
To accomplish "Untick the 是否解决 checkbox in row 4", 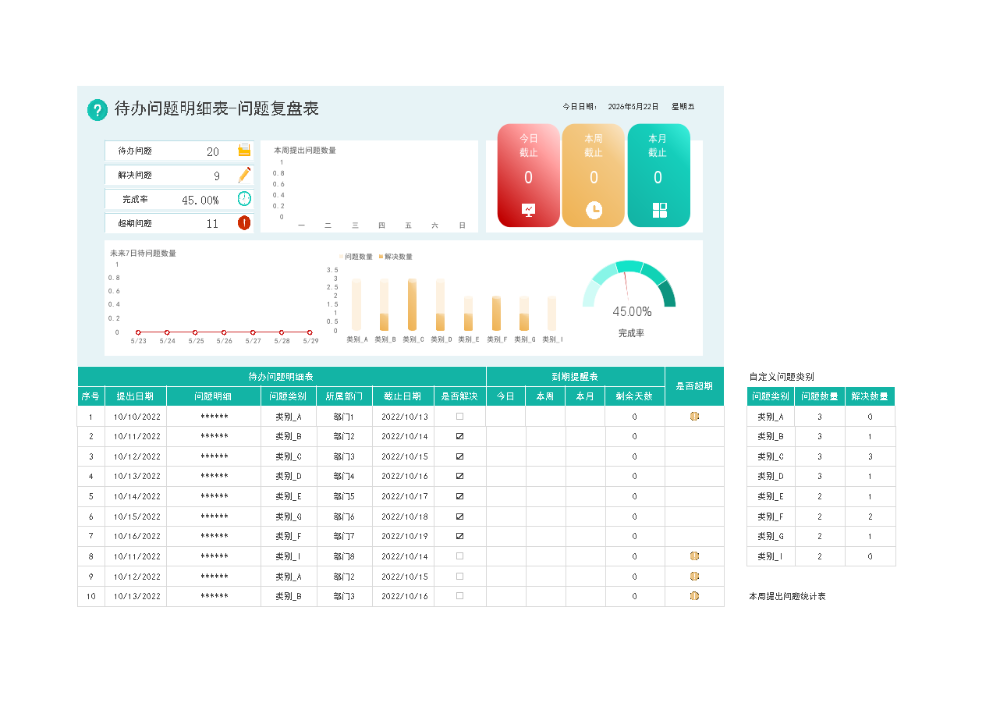I will click(460, 476).
